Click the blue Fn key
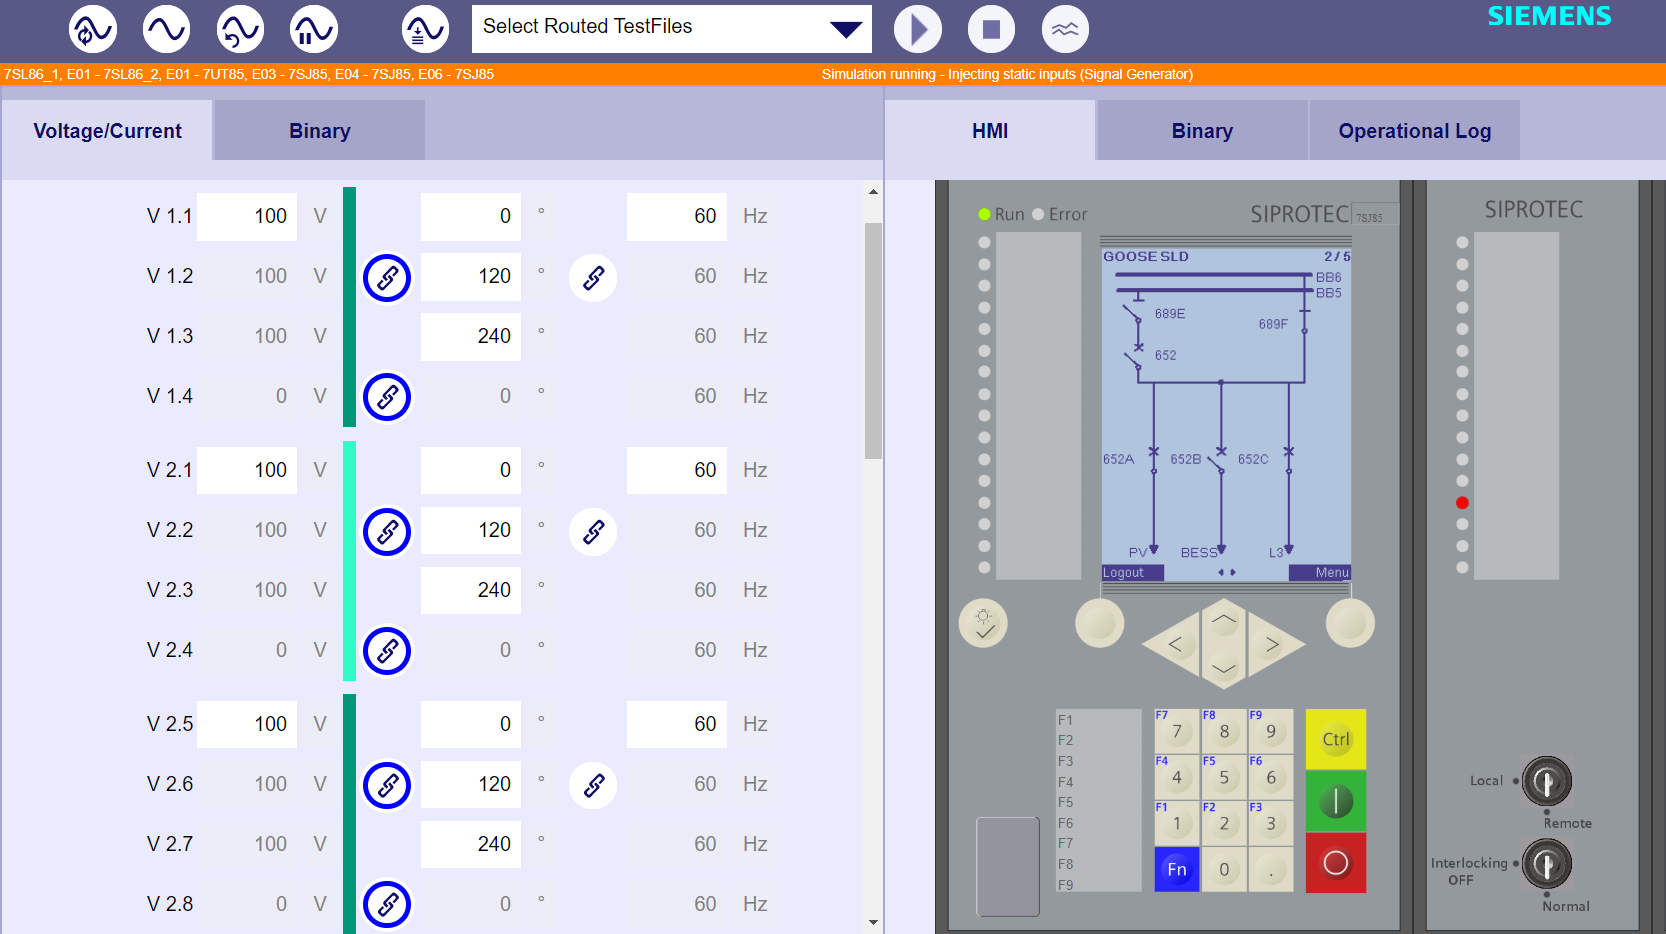 1177,869
